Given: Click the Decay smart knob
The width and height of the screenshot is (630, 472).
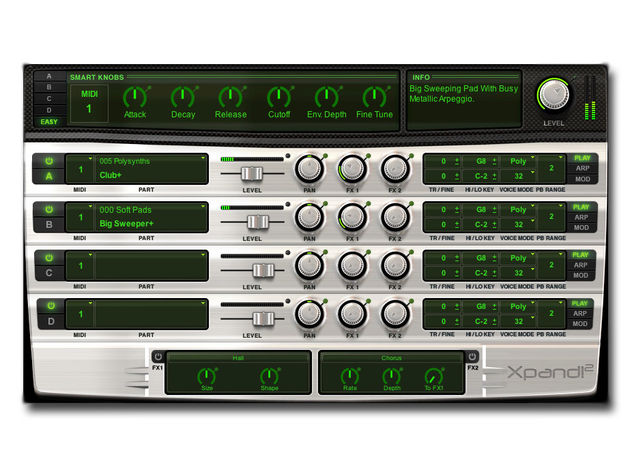Looking at the screenshot, I should click(x=183, y=97).
